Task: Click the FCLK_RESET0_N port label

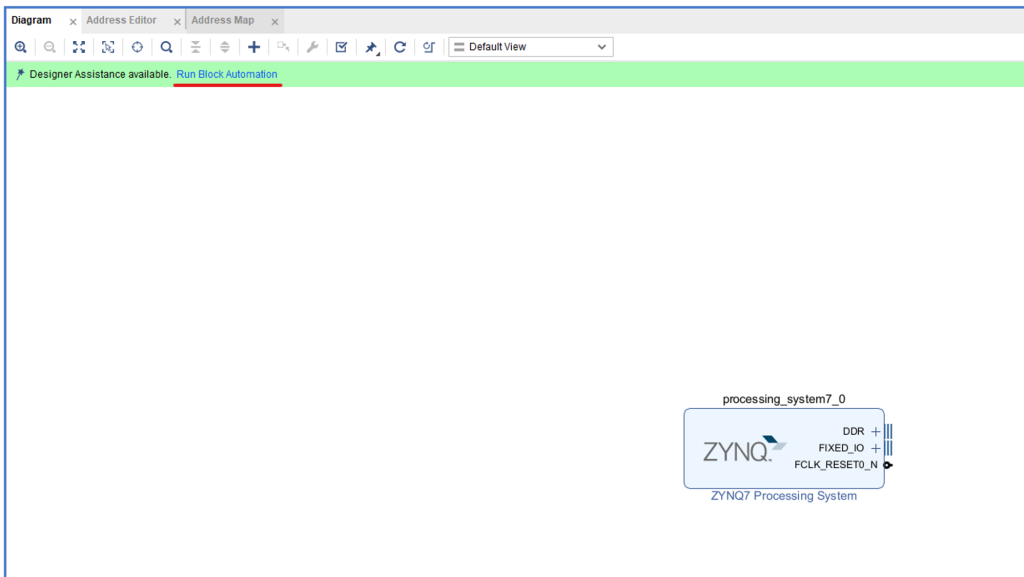Action: (836, 465)
